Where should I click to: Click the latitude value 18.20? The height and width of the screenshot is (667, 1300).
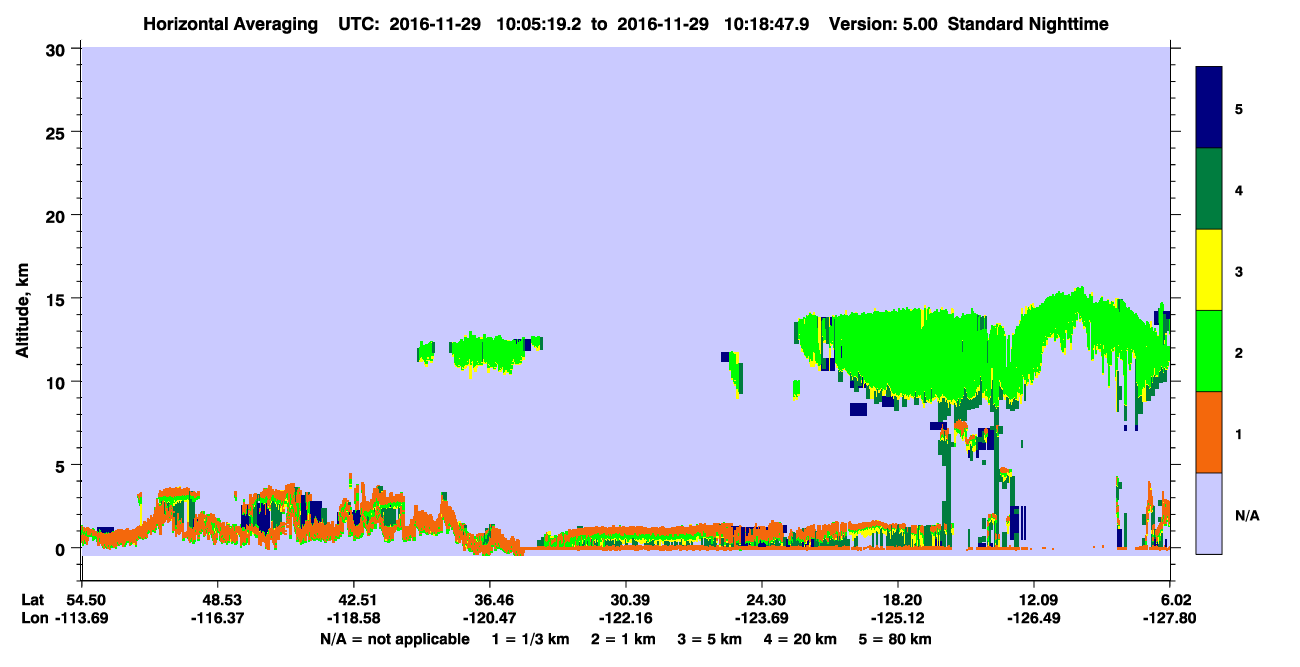[898, 600]
